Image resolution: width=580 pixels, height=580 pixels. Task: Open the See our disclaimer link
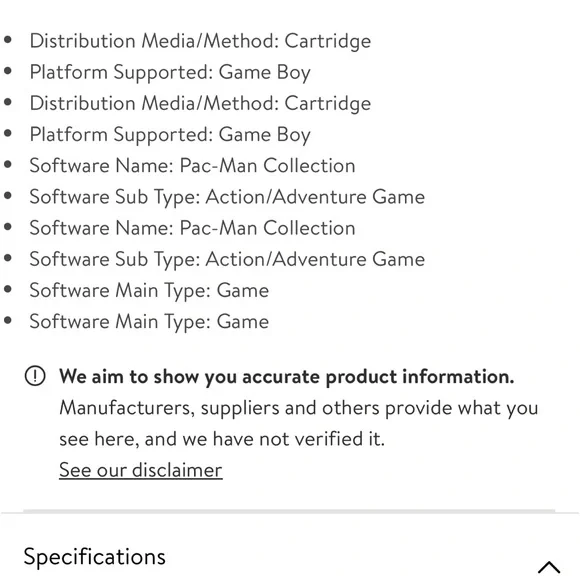click(x=141, y=470)
